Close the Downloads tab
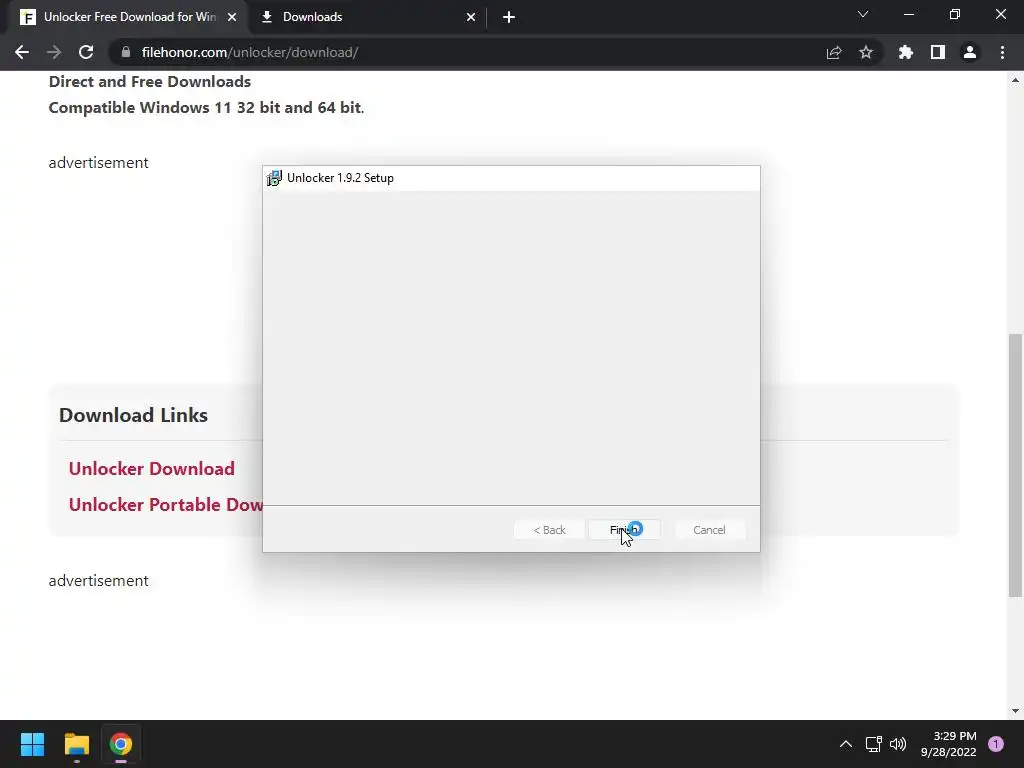1024x768 pixels. [x=471, y=17]
